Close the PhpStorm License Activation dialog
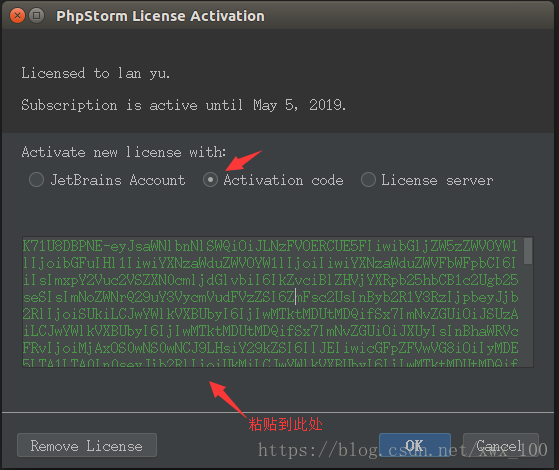The height and width of the screenshot is (470, 559). point(17,16)
